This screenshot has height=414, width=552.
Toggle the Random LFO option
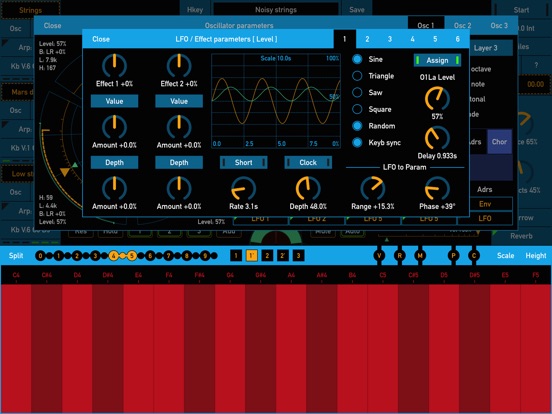coord(357,126)
